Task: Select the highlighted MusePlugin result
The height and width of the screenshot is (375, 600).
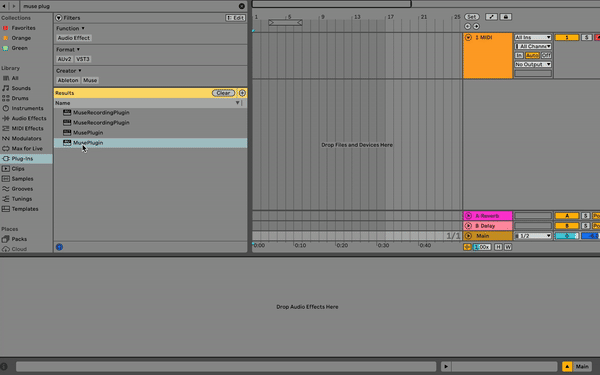Action: 150,143
